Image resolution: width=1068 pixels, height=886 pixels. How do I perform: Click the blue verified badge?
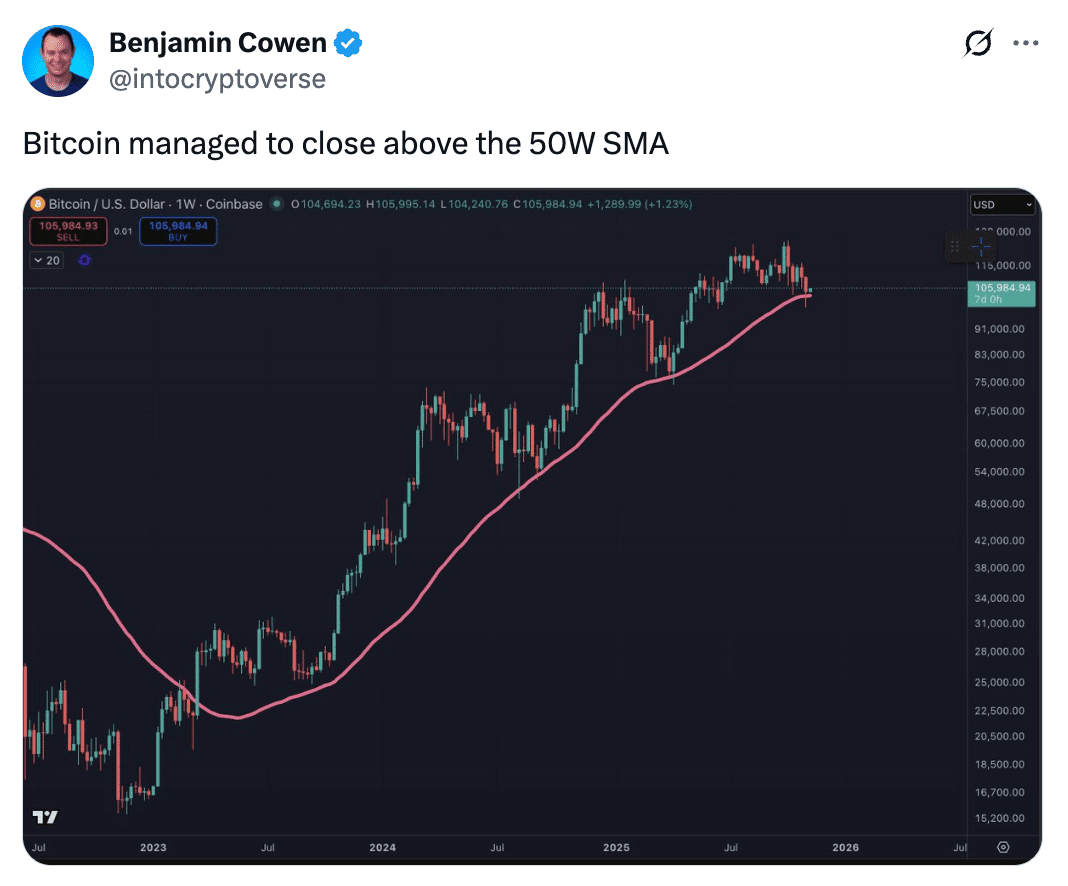(348, 43)
